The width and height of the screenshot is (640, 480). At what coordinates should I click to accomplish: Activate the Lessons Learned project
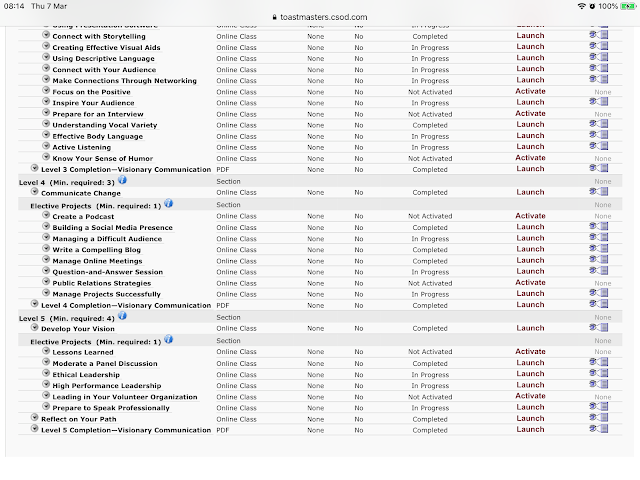coord(530,351)
